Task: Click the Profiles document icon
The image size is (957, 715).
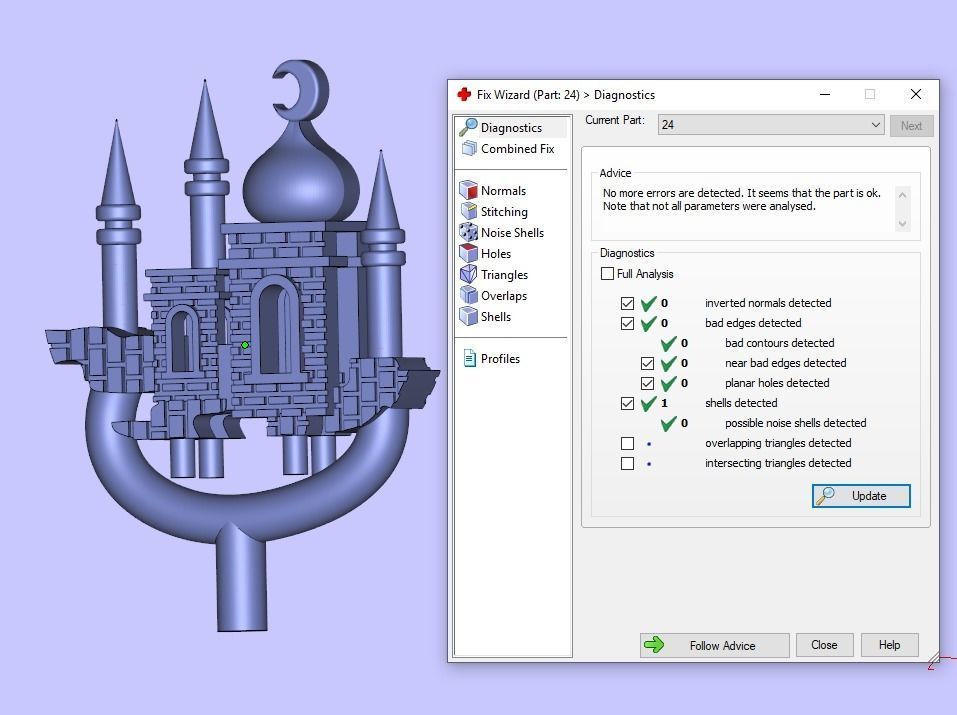Action: coord(469,358)
